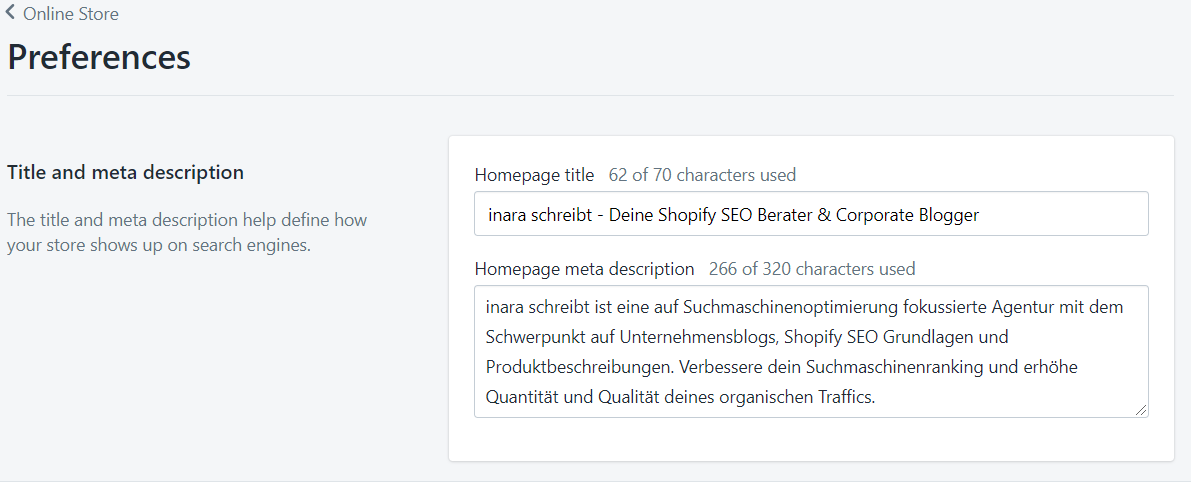The width and height of the screenshot is (1191, 482).
Task: Click the "Title and meta description" section heading
Action: pyautogui.click(x=125, y=172)
